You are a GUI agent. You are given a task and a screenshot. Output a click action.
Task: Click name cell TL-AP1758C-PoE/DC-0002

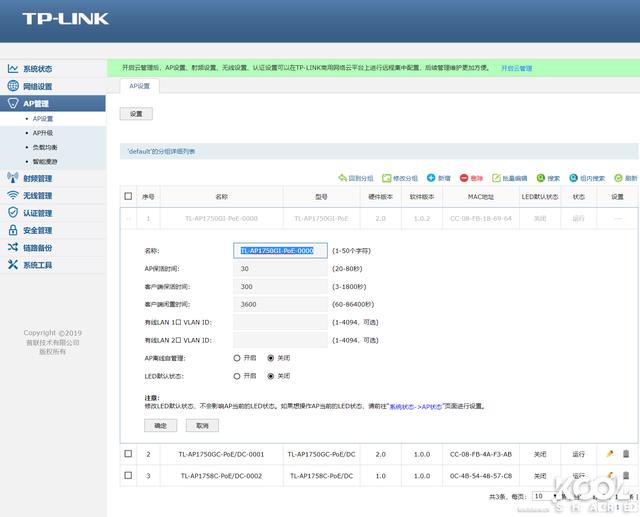(x=221, y=476)
